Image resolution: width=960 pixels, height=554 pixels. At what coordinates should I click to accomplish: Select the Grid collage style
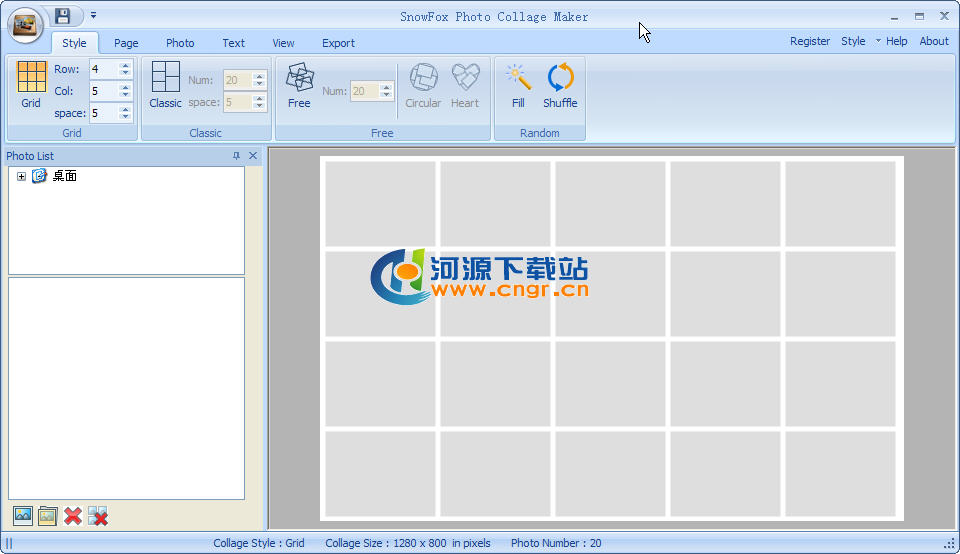(31, 85)
